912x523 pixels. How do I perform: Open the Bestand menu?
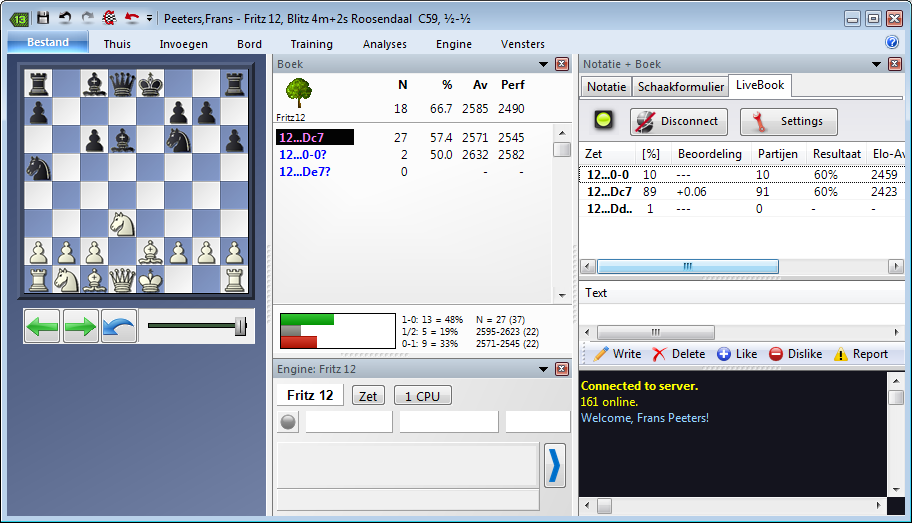click(48, 42)
